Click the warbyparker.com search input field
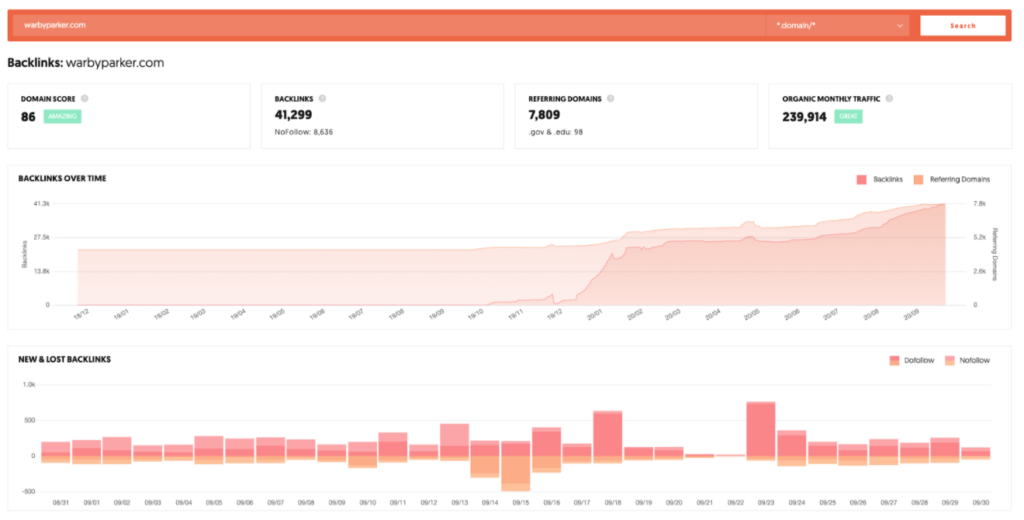Image resolution: width=1024 pixels, height=520 pixels. click(389, 25)
